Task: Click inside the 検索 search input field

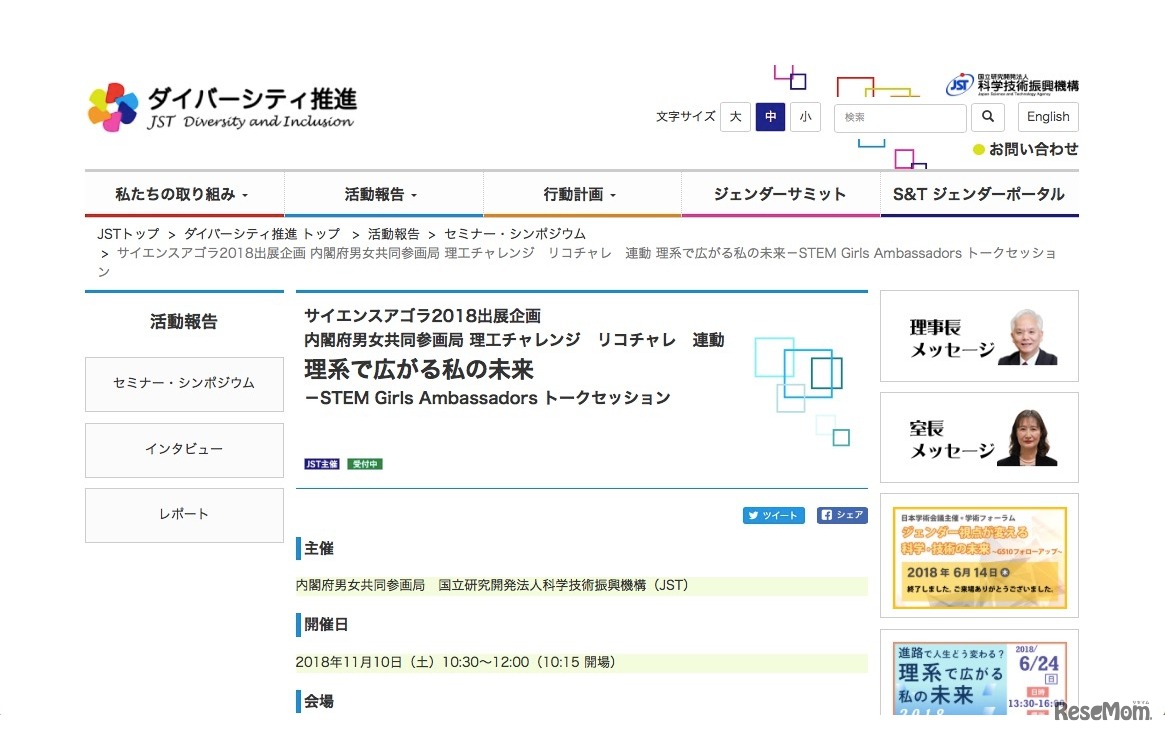Action: pyautogui.click(x=898, y=117)
